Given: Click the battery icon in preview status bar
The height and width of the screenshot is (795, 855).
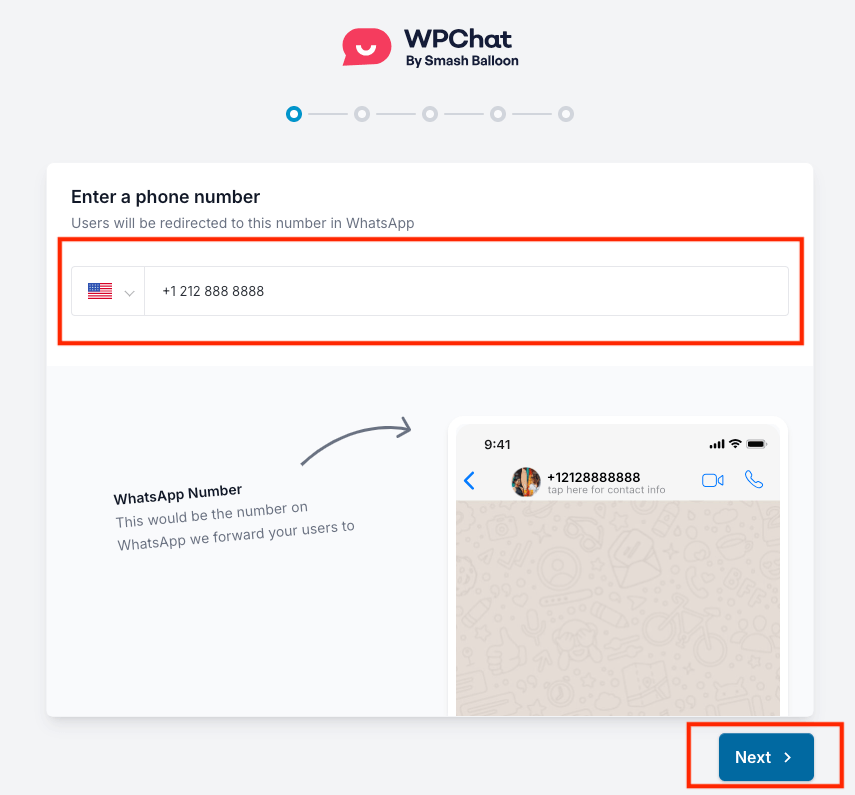Looking at the screenshot, I should tap(756, 444).
